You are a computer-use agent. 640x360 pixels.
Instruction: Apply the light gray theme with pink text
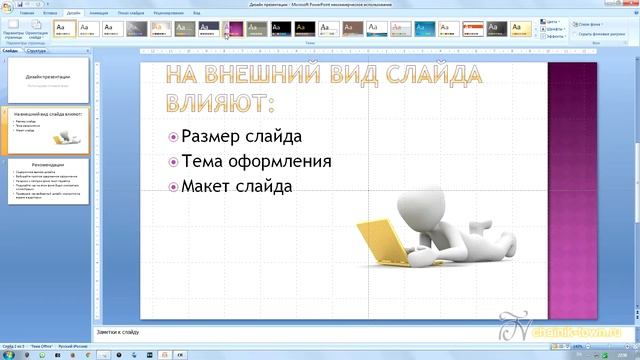[401, 29]
